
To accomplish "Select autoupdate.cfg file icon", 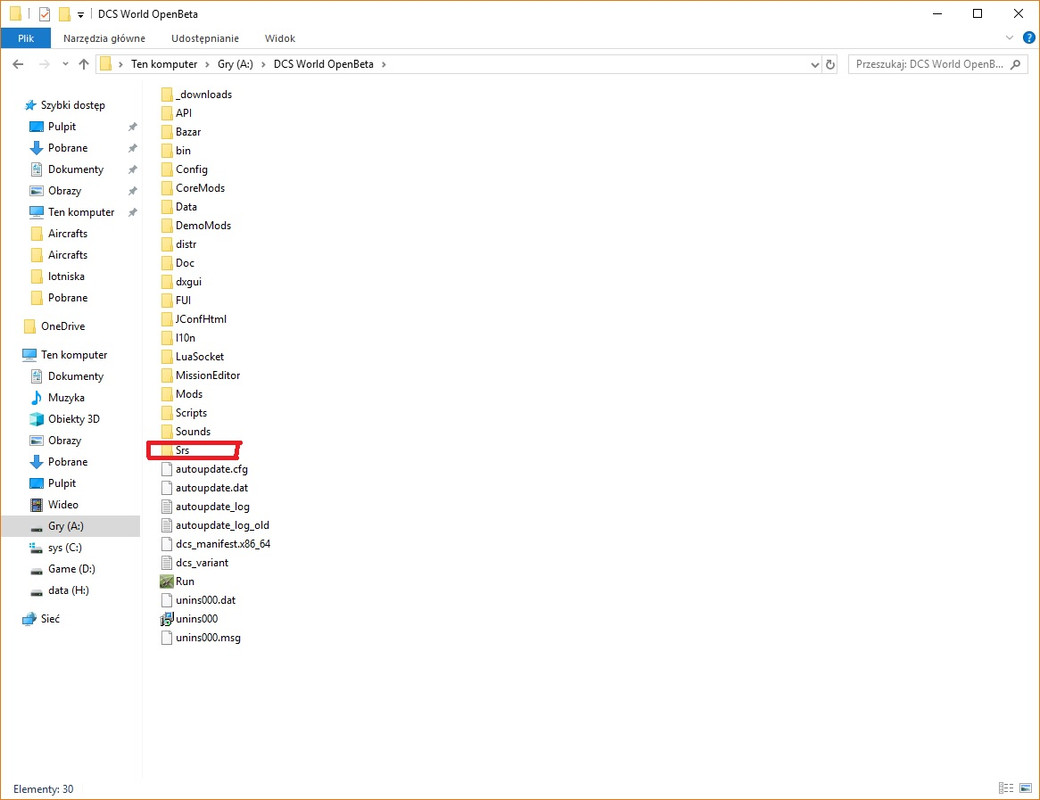I will click(x=166, y=469).
